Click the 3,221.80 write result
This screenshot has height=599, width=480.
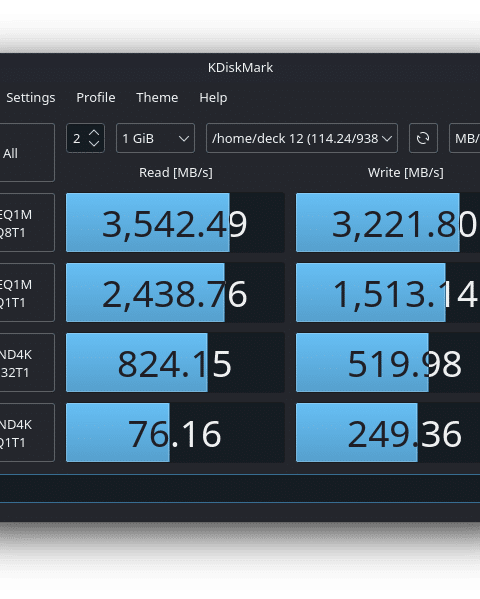tap(388, 222)
